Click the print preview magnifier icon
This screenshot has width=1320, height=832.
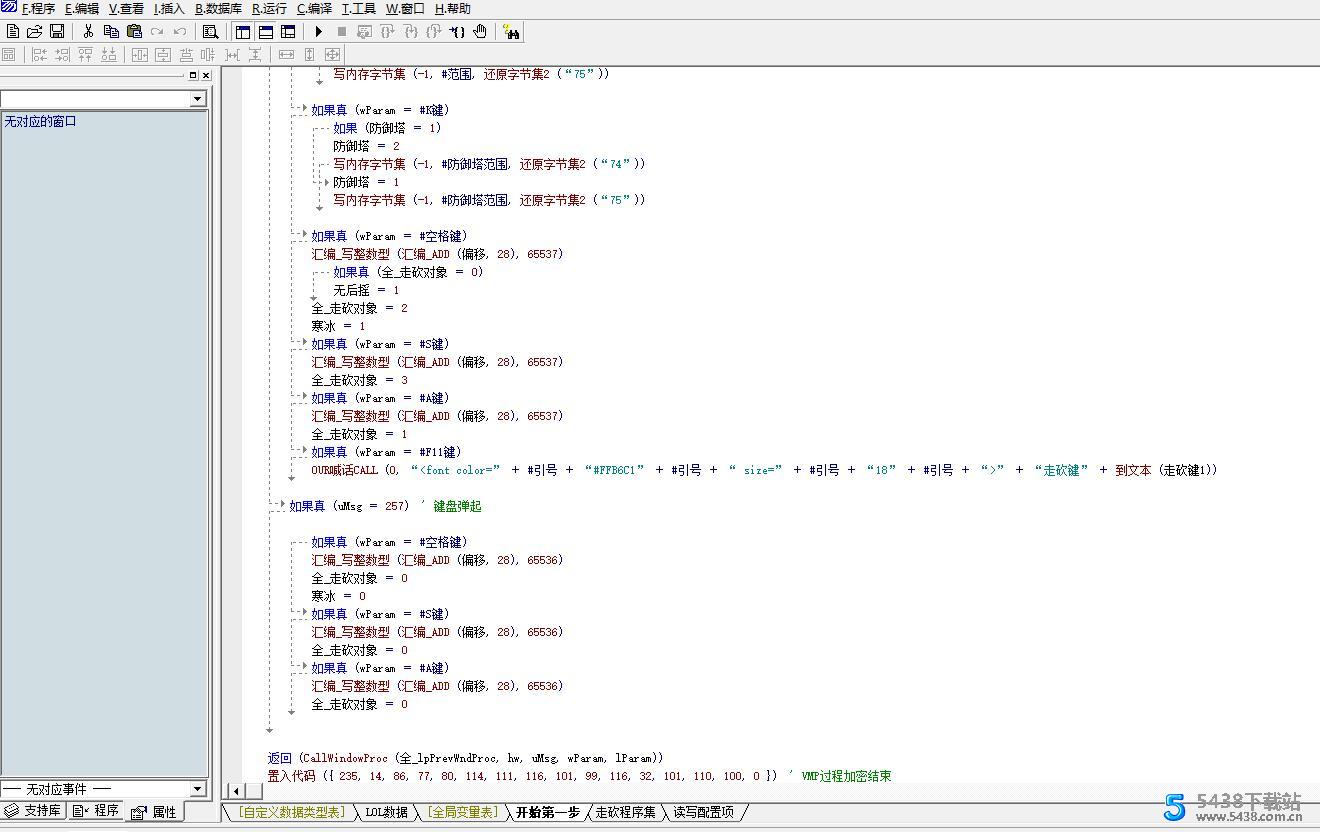coord(210,32)
